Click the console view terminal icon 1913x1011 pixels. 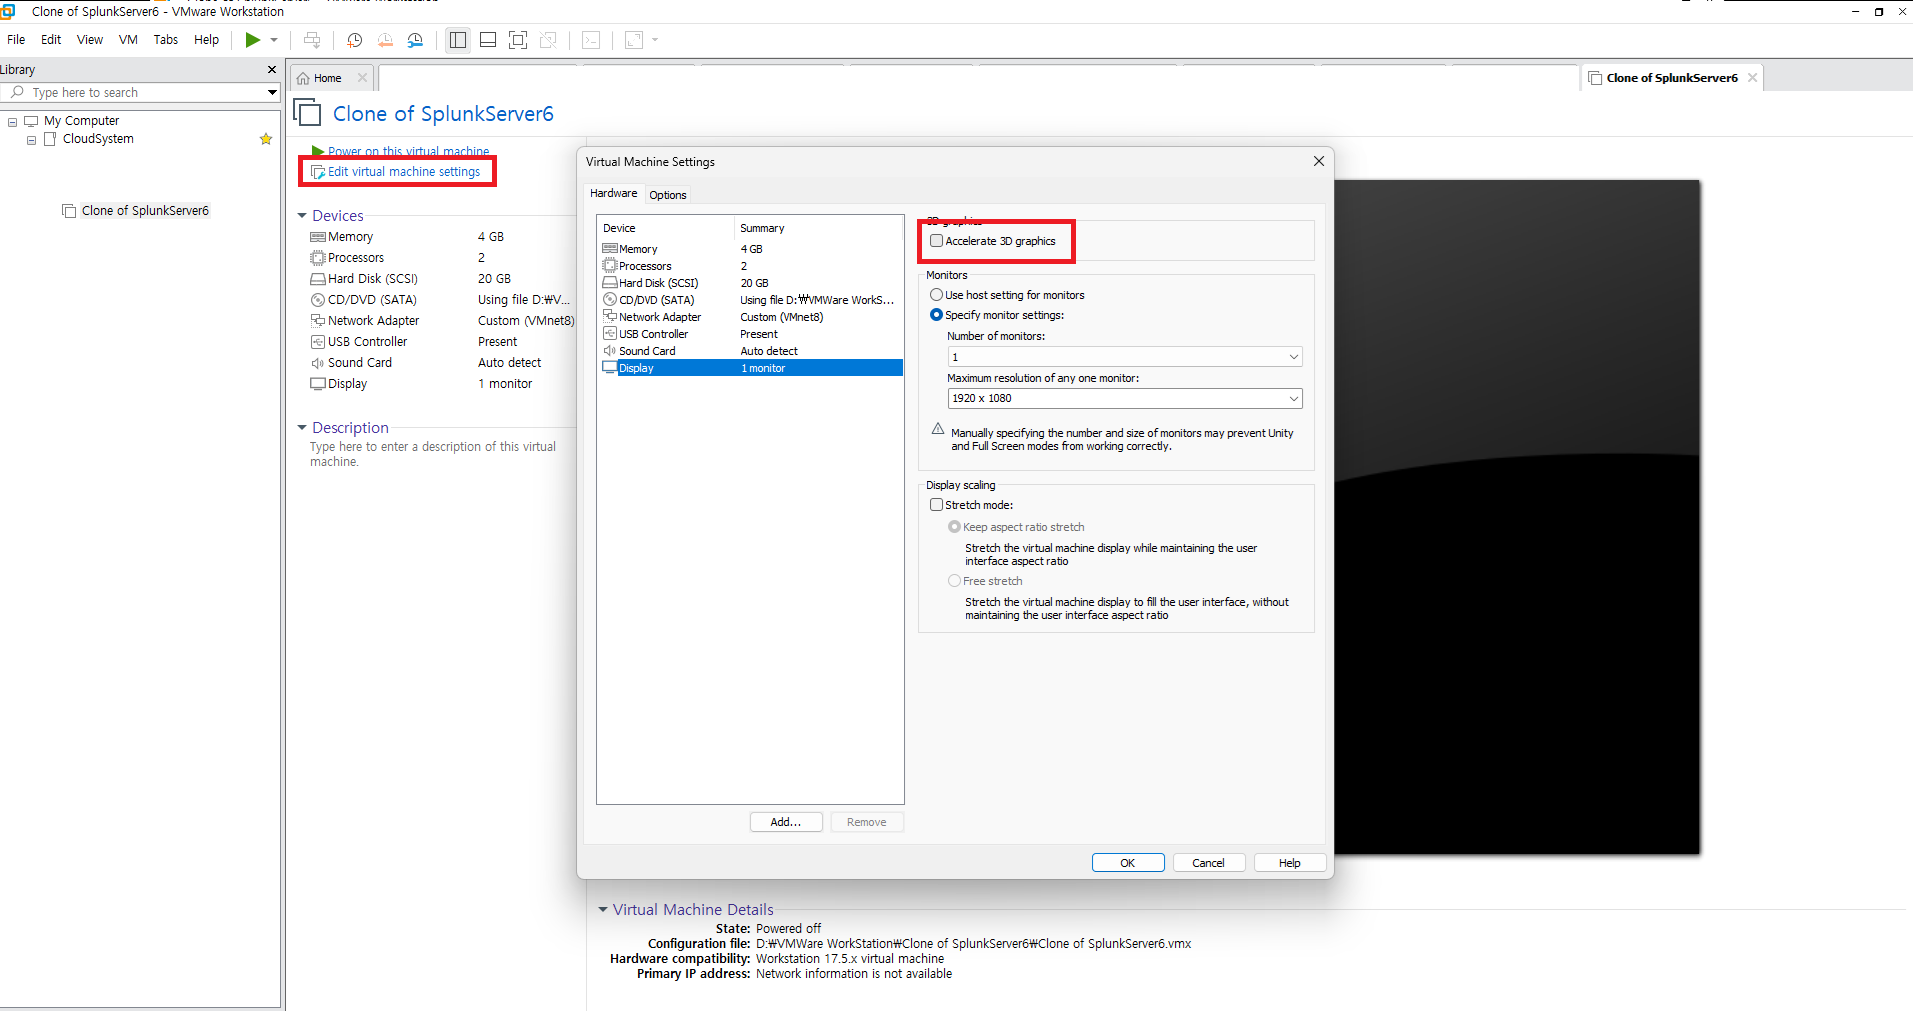point(591,40)
